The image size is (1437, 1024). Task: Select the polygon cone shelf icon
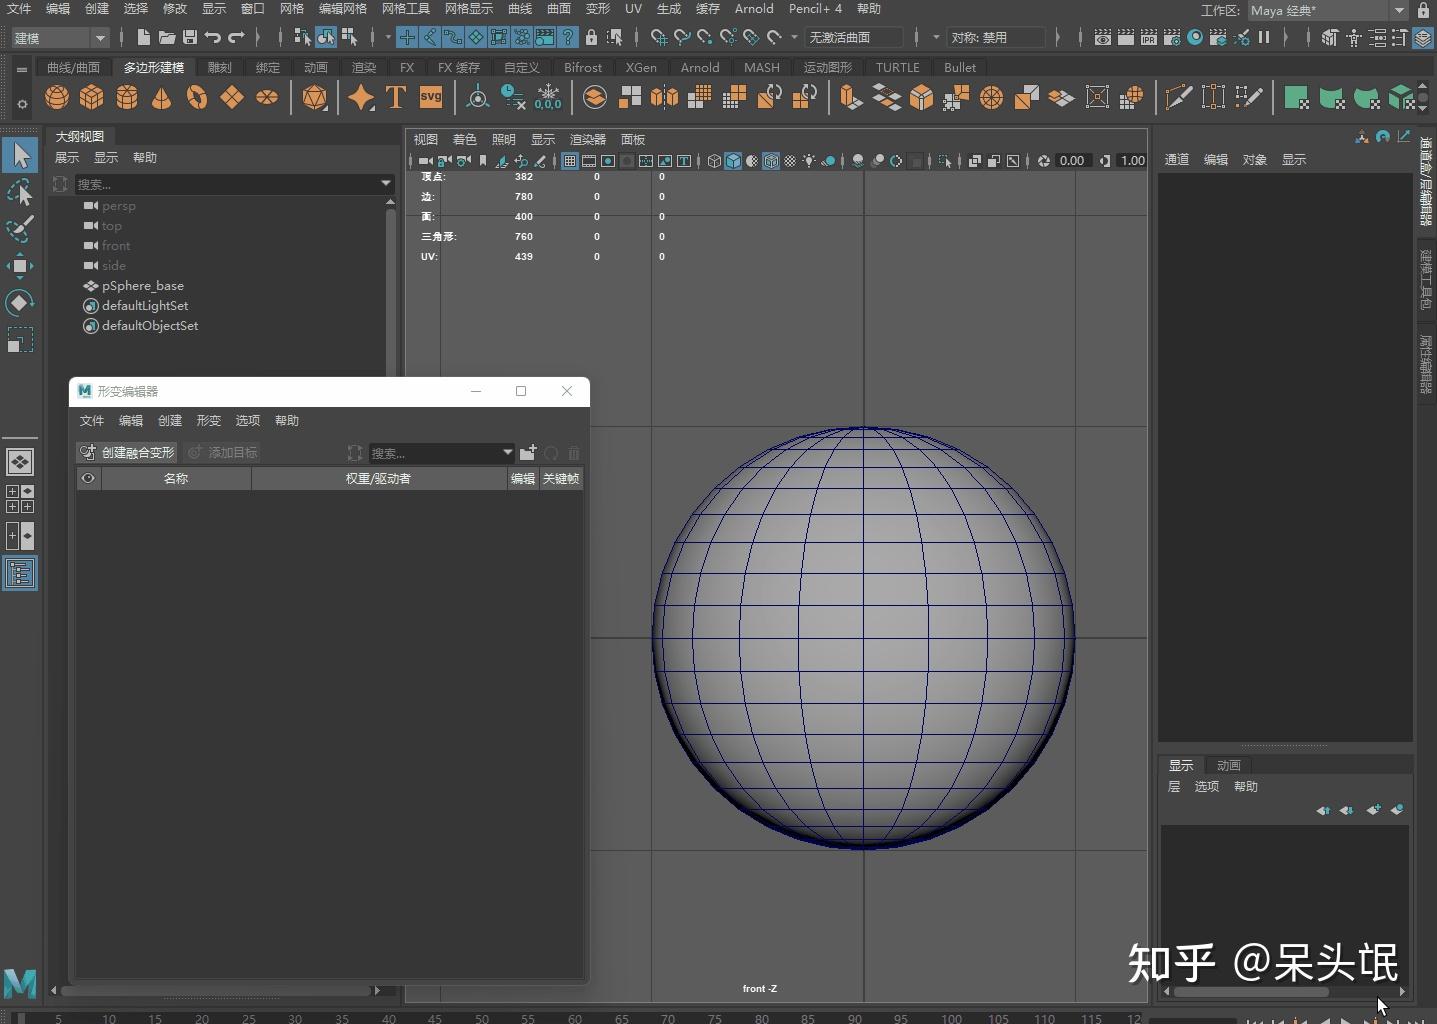point(161,97)
